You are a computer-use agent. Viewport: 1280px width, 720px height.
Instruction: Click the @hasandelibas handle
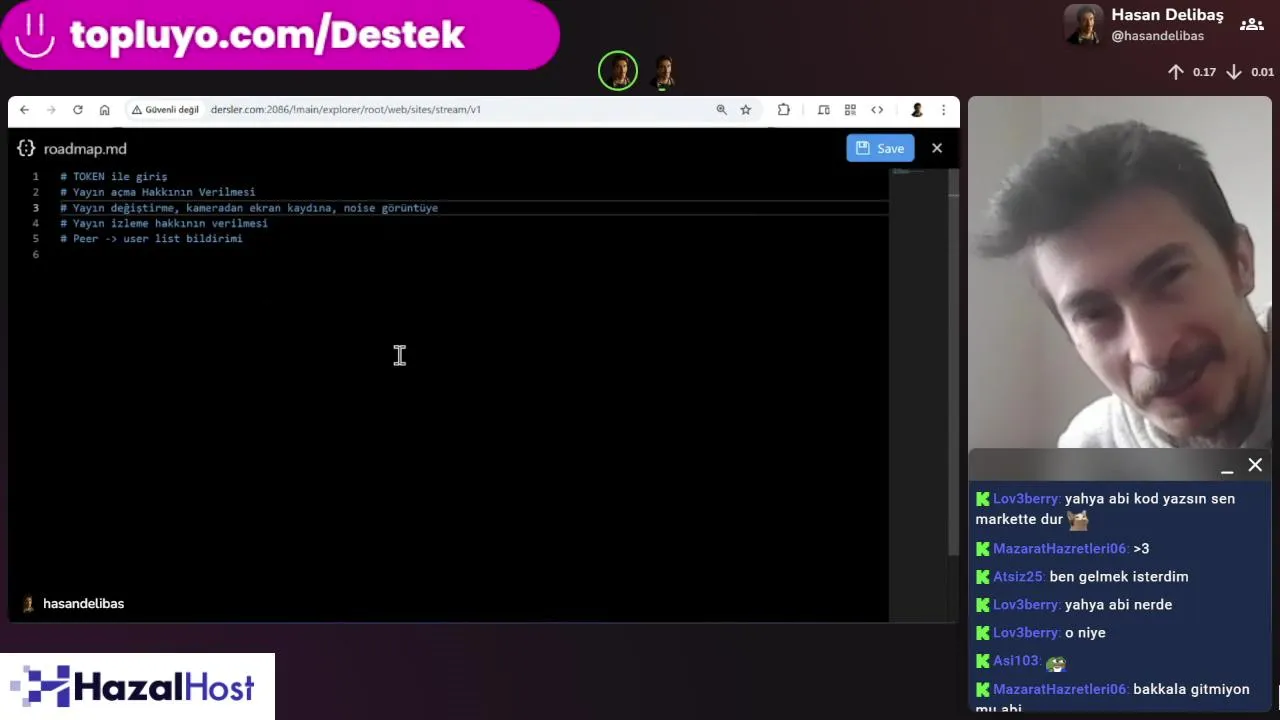[1157, 36]
